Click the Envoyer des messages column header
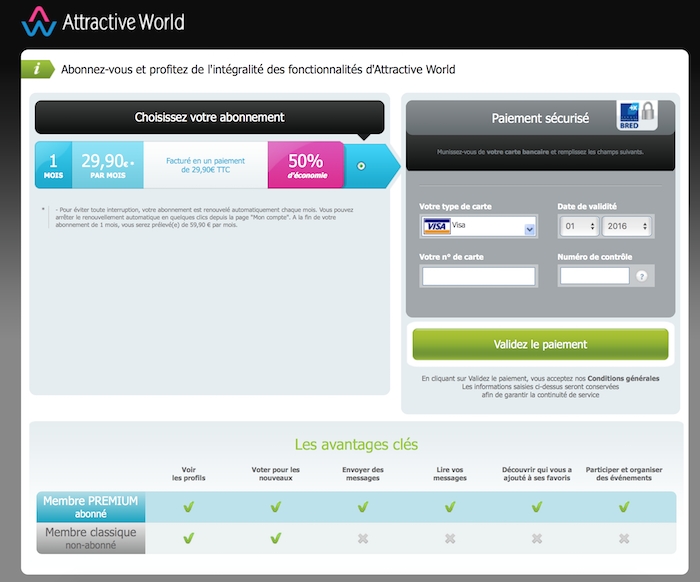700x582 pixels. point(362,474)
